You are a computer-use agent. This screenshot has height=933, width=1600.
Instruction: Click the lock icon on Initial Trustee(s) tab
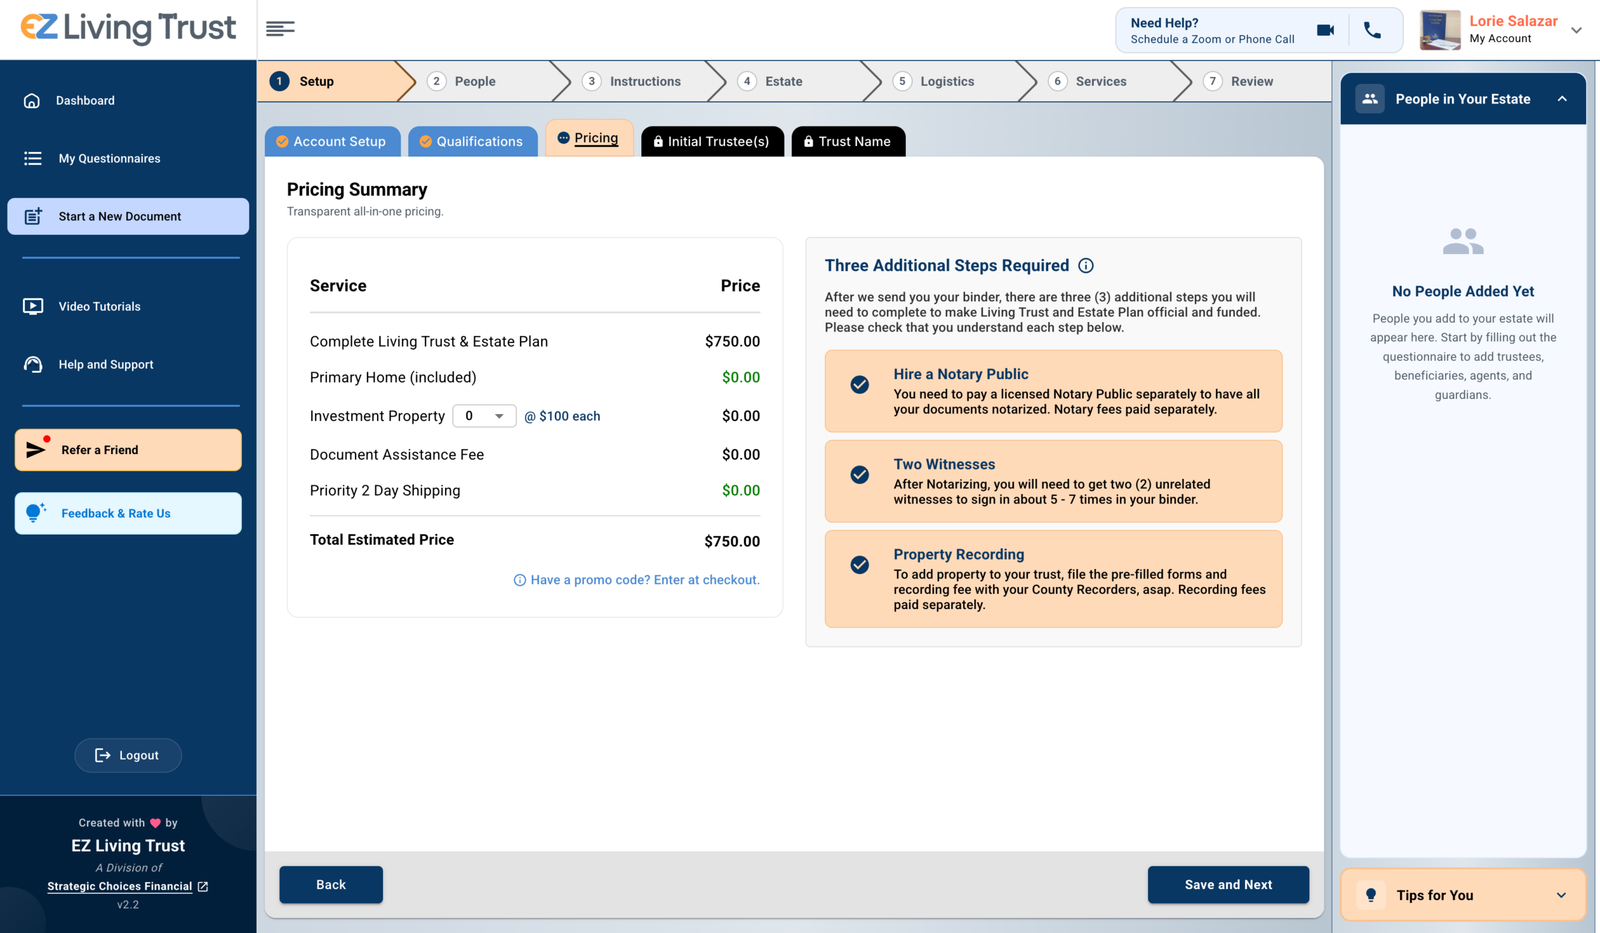coord(658,142)
